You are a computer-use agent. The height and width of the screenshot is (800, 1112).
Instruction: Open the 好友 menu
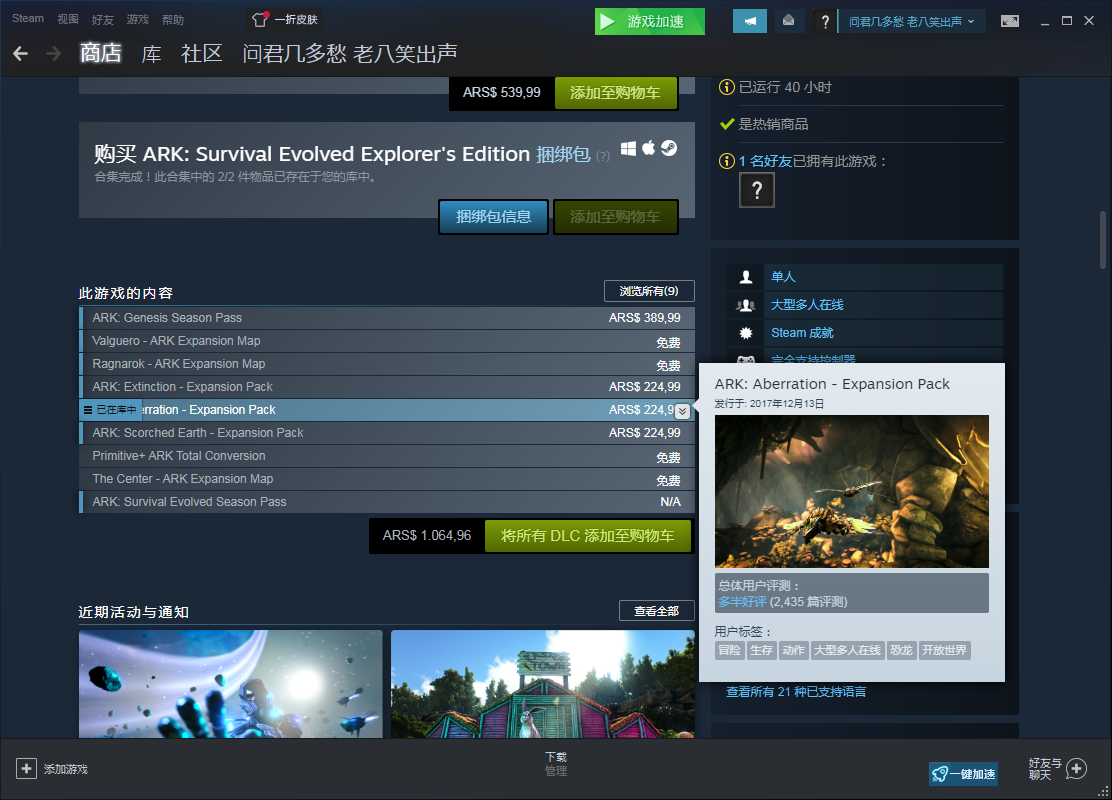coord(103,19)
